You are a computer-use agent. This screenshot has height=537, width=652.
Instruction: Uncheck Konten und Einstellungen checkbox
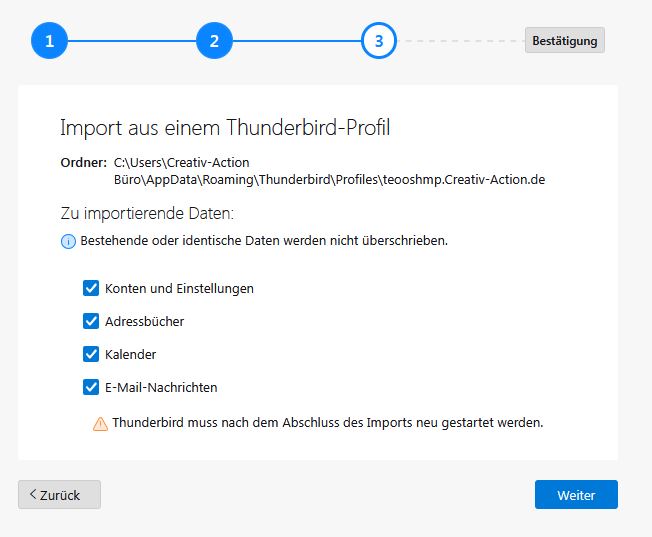coord(91,288)
